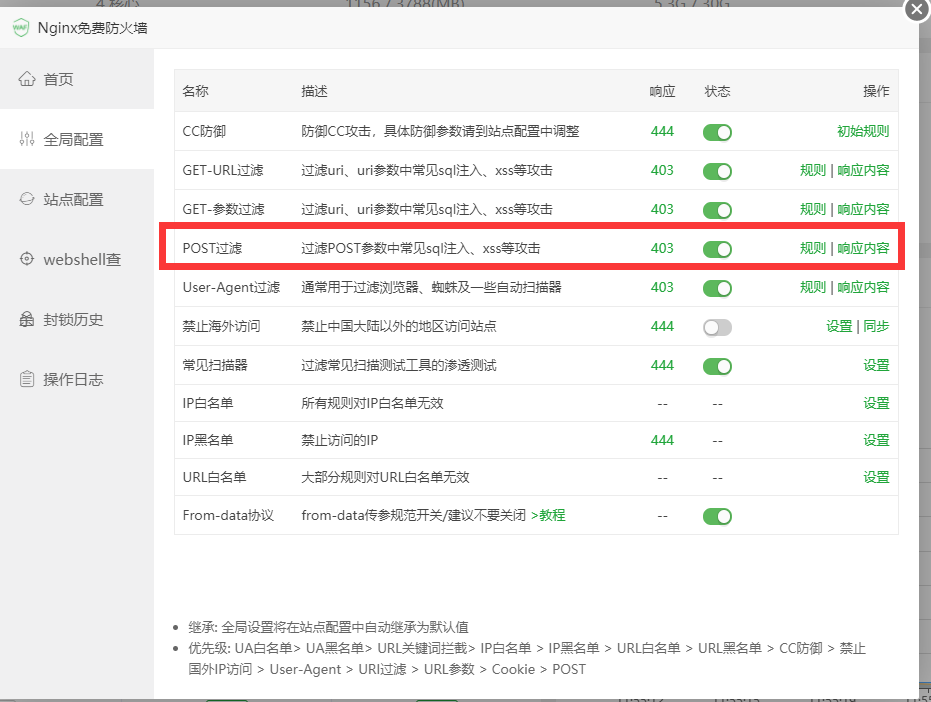Click the Nginx免费防火墙 shield logo
This screenshot has height=702, width=931.
21,28
